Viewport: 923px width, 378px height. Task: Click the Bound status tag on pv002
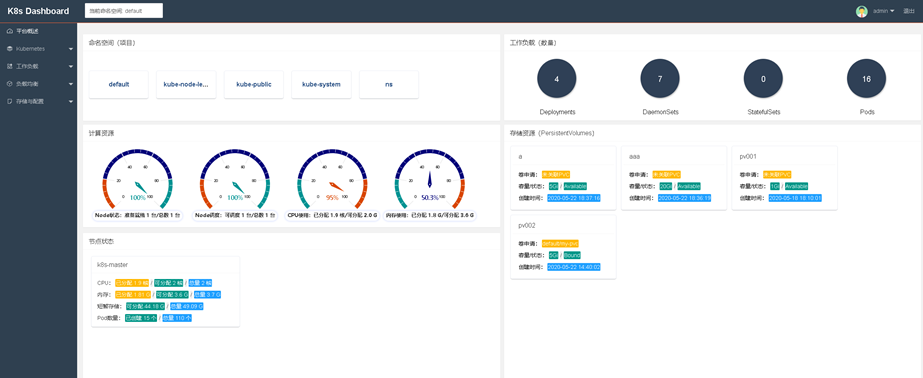[x=572, y=255]
